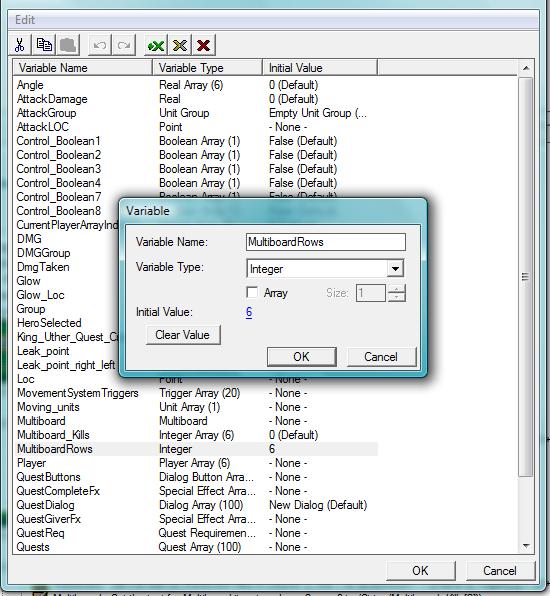Select the QuestButtons variable row
The height and width of the screenshot is (596, 550).
tap(196, 477)
